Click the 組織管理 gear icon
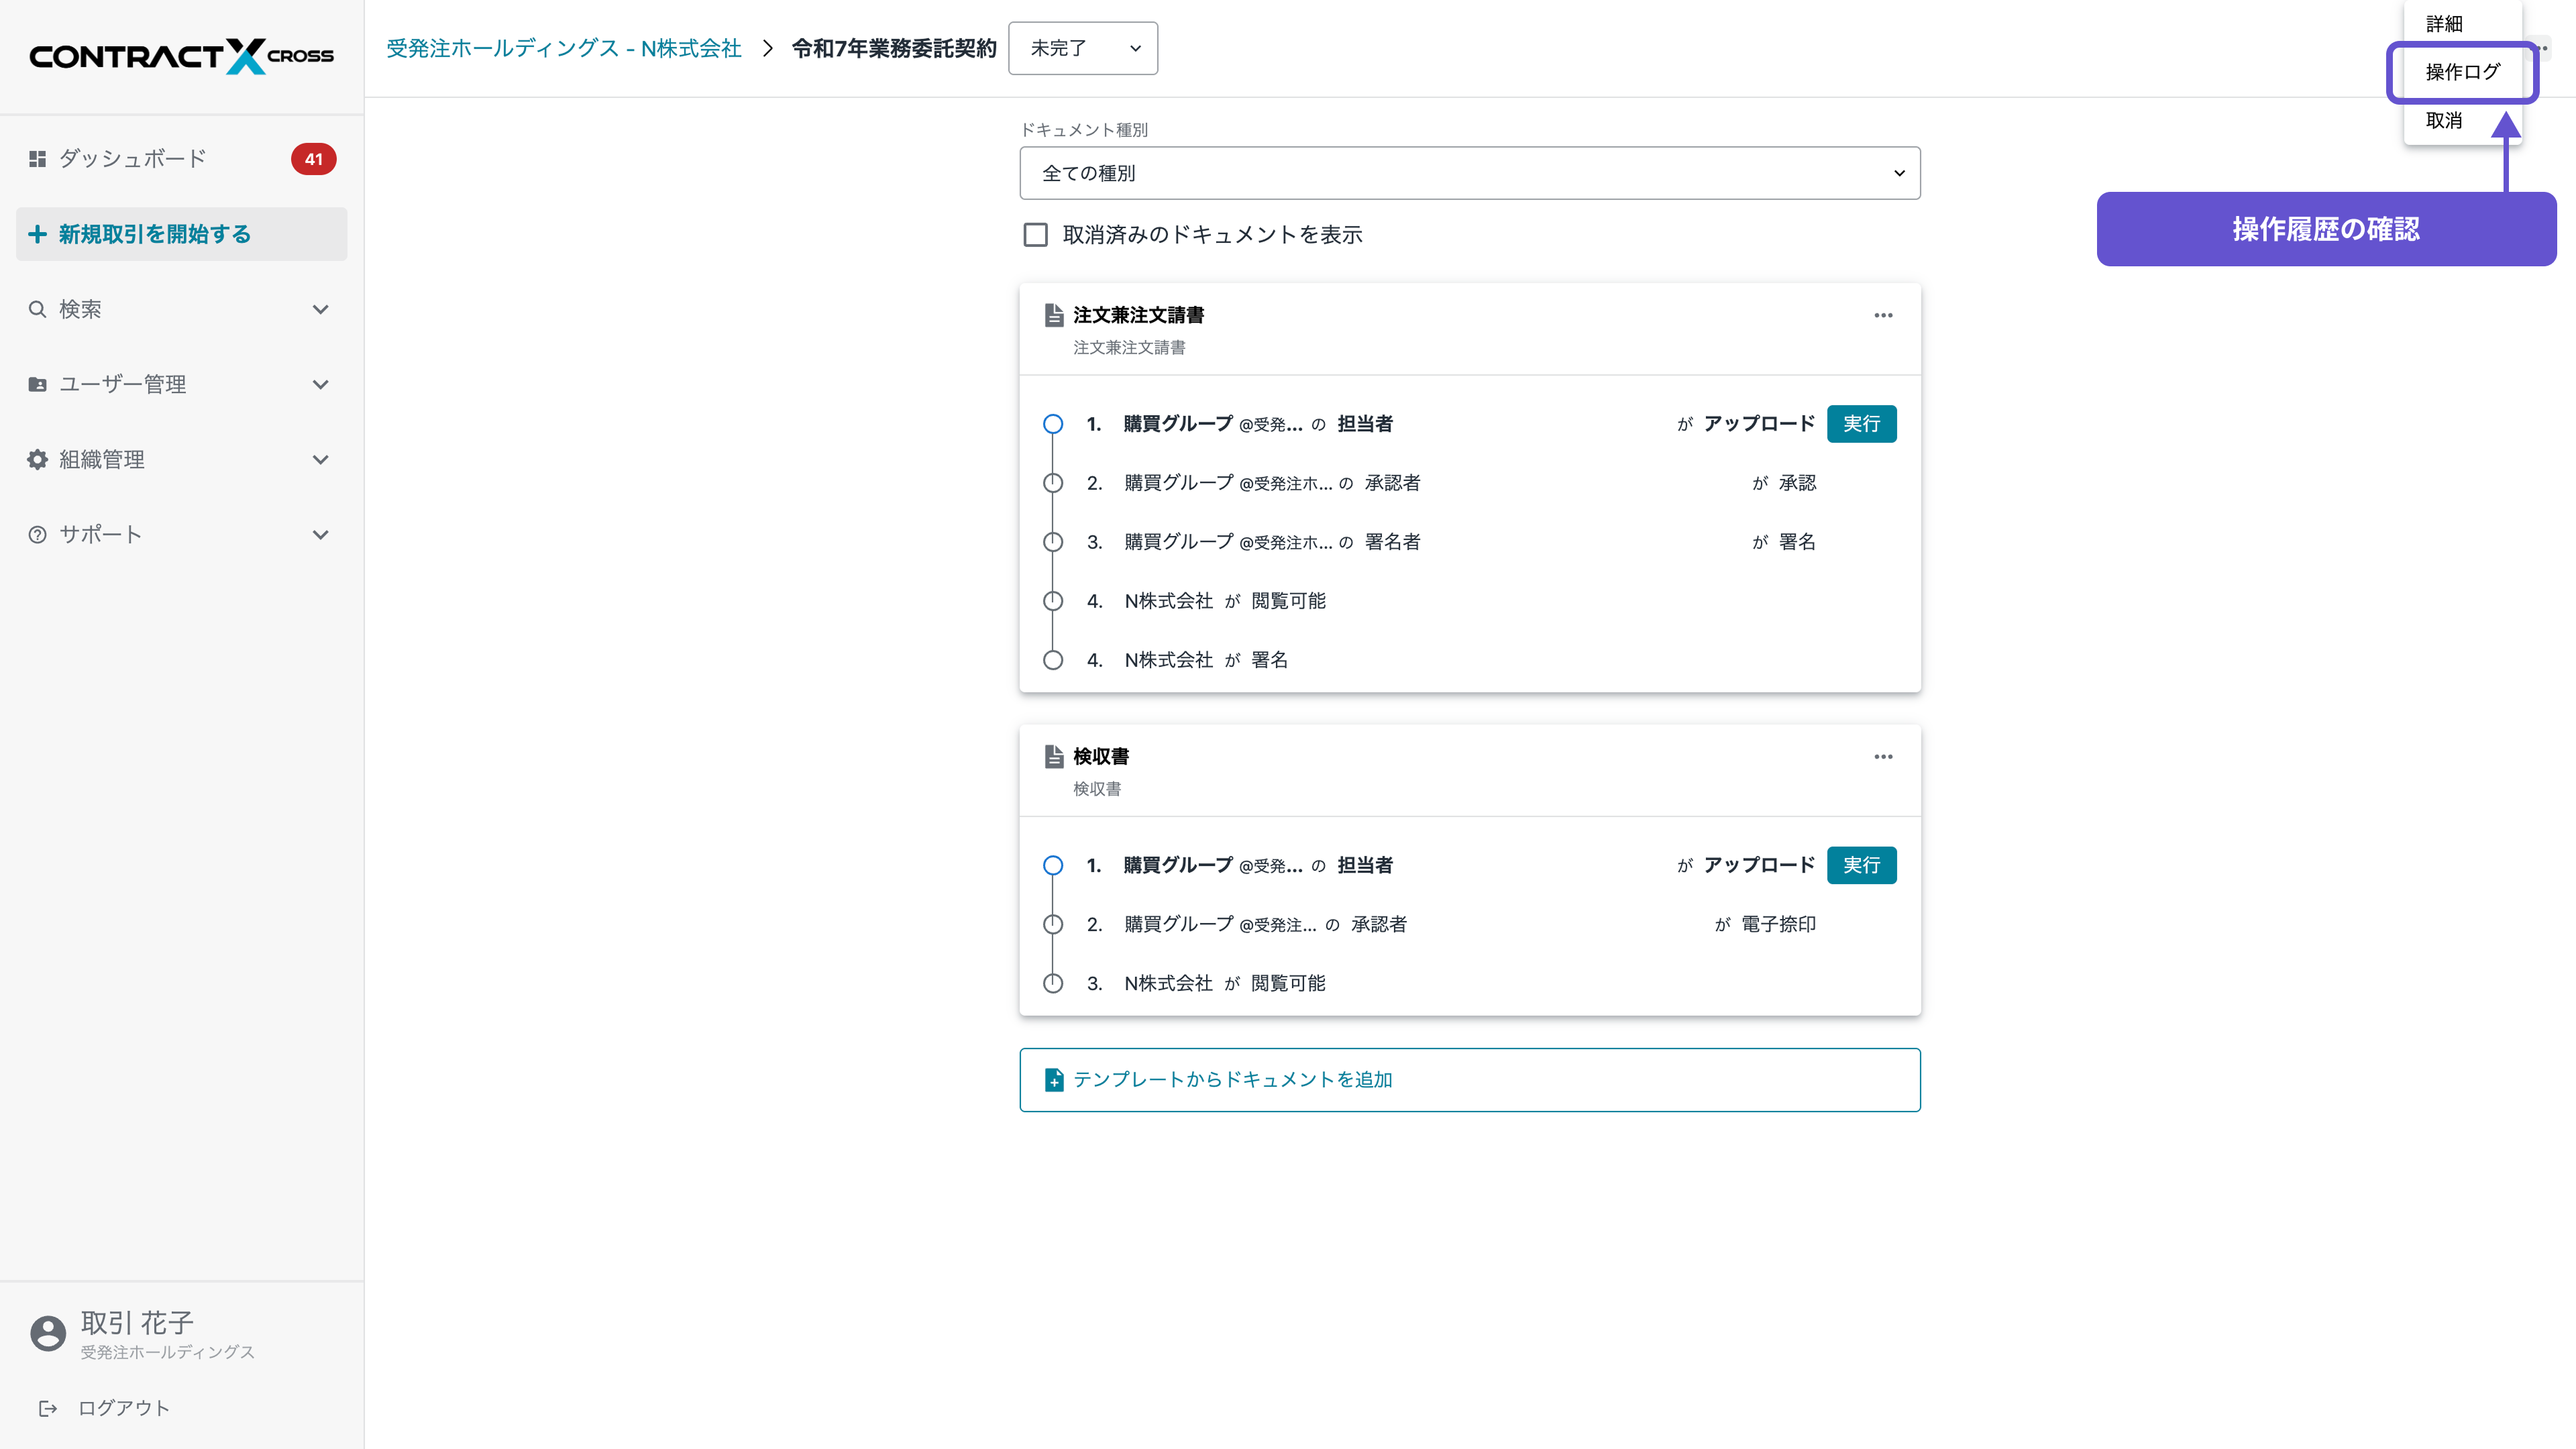 pos(37,459)
